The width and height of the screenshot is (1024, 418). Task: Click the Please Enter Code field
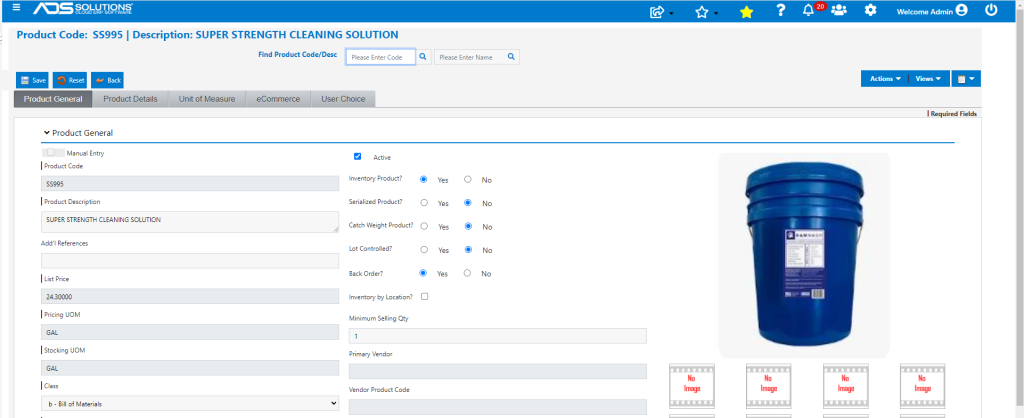coord(381,57)
